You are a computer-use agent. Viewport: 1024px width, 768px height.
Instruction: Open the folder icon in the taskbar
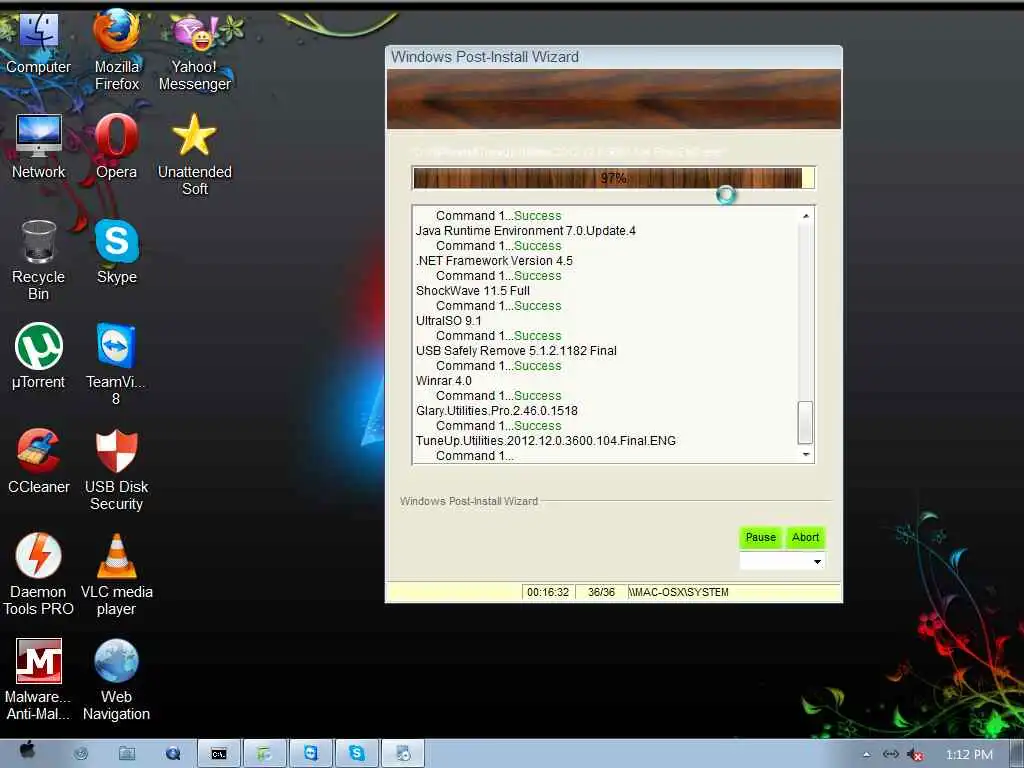click(127, 754)
